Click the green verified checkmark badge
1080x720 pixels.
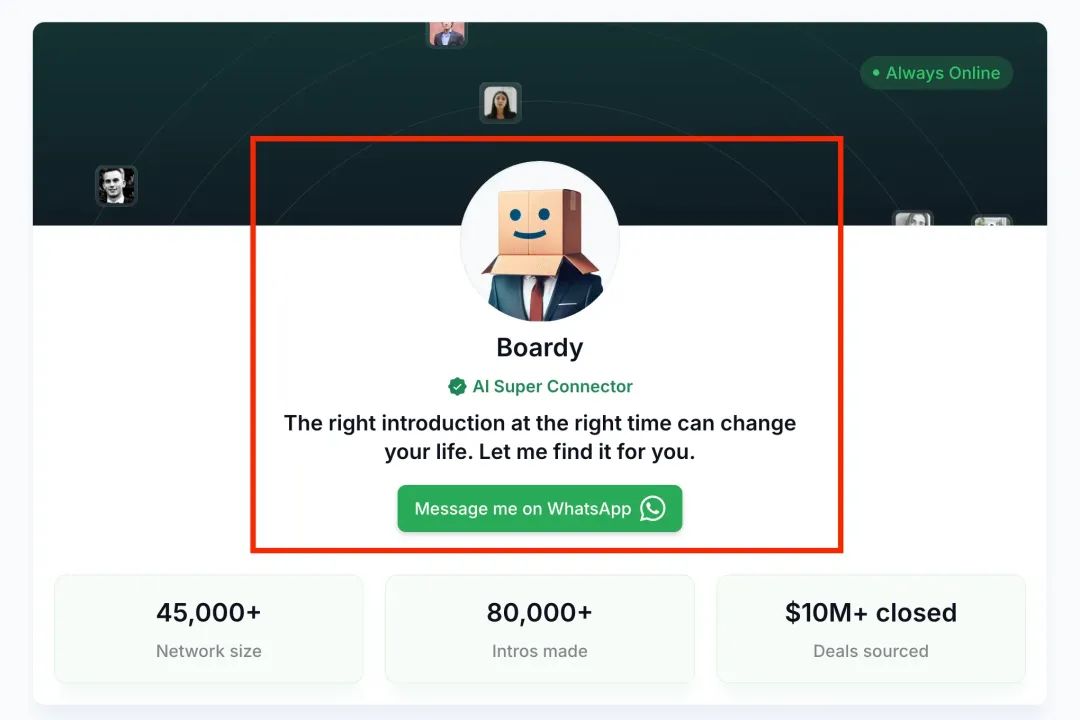click(x=457, y=387)
